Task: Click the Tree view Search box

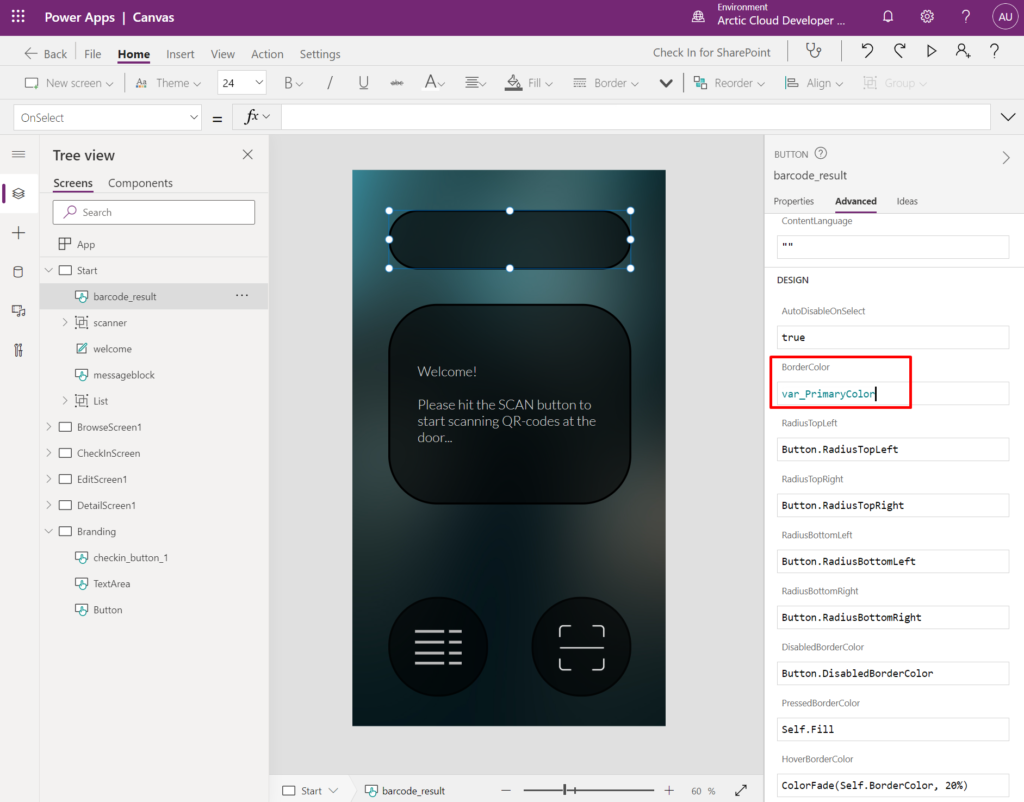Action: click(153, 212)
